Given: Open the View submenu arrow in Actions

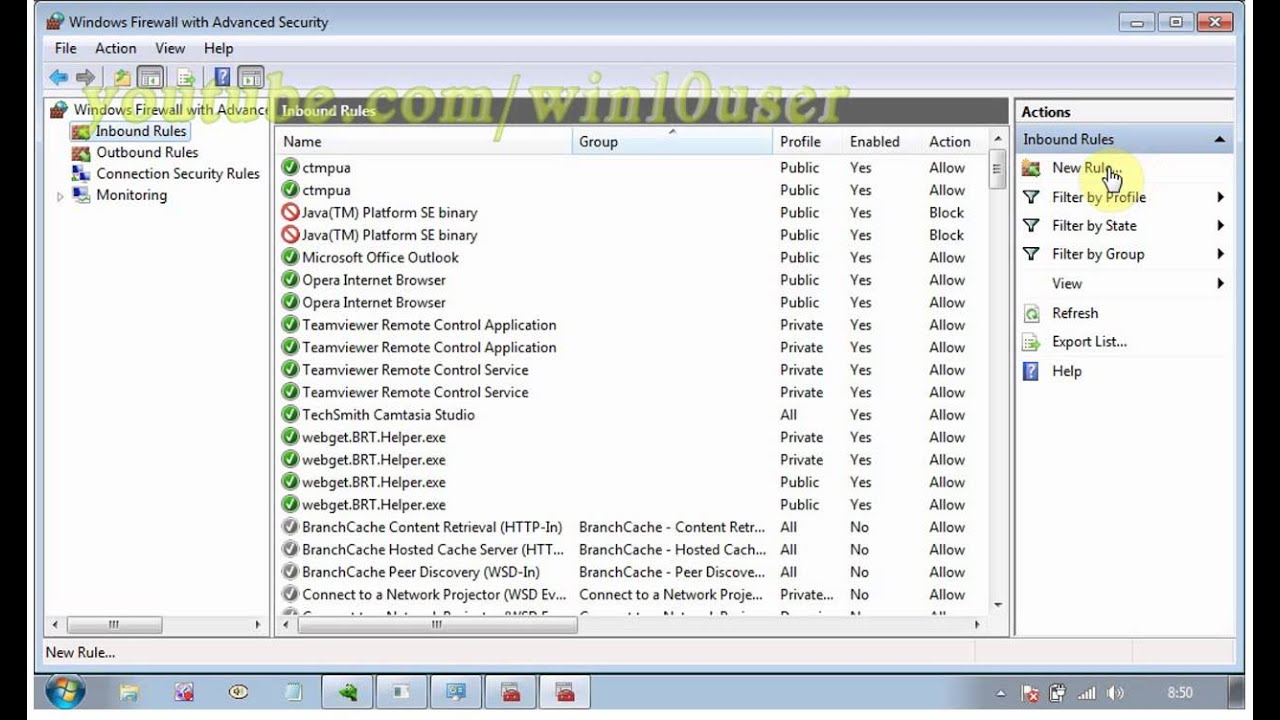Looking at the screenshot, I should pos(1220,283).
